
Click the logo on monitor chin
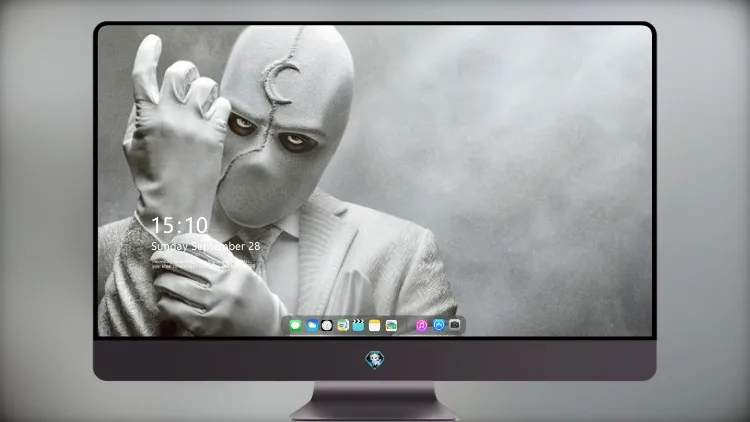(x=375, y=360)
